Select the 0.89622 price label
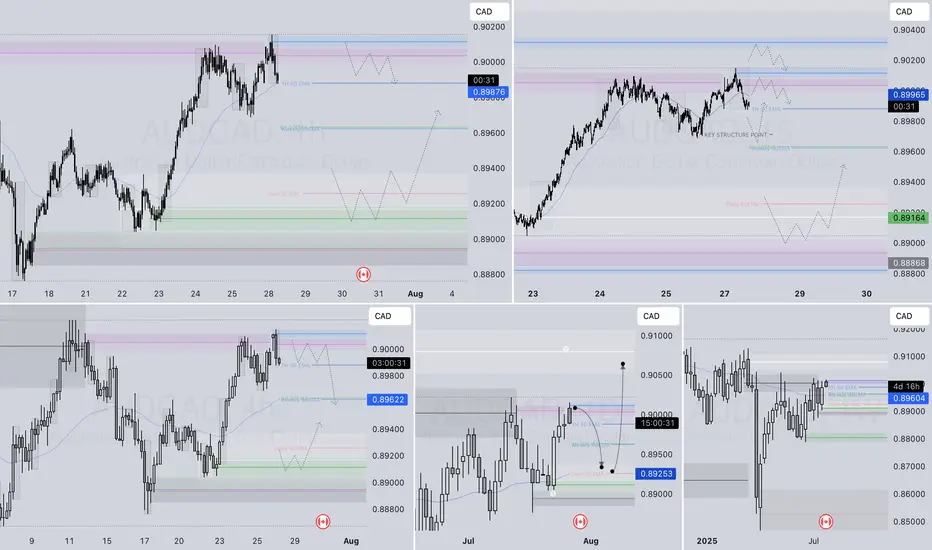This screenshot has height=550, width=932. pyautogui.click(x=388, y=400)
